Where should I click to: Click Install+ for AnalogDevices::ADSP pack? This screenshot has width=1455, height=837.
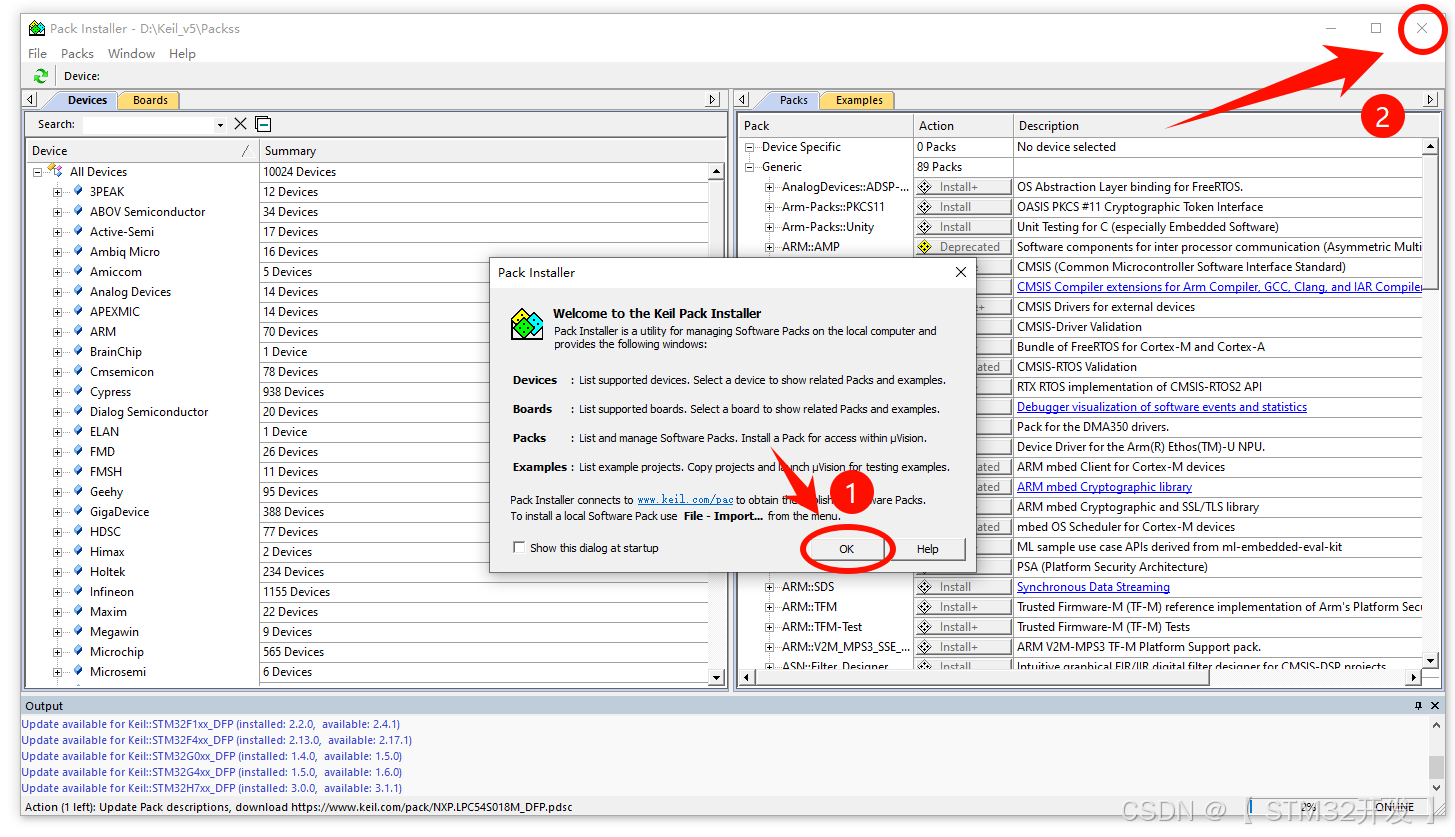[x=962, y=187]
